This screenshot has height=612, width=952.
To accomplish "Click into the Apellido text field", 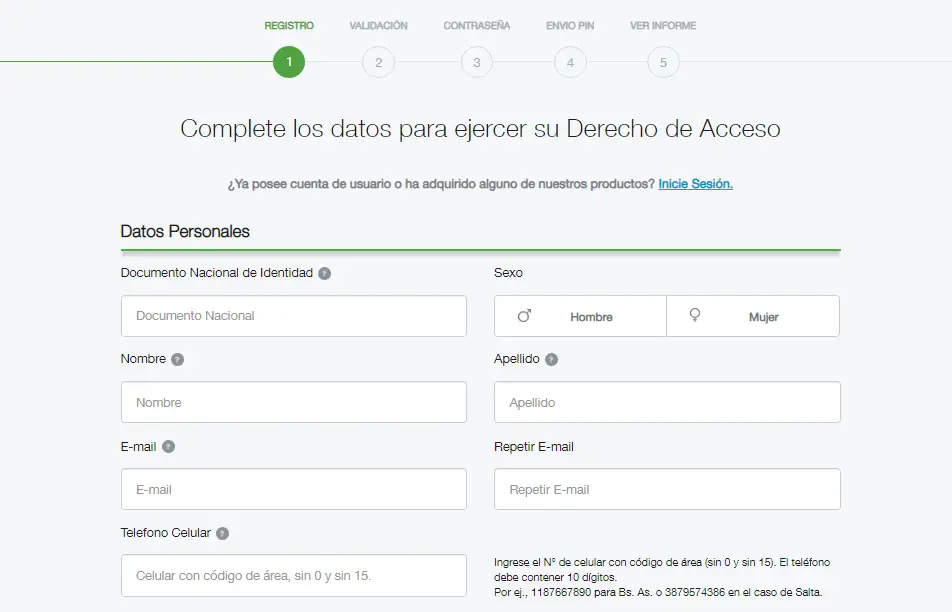I will coord(667,402).
